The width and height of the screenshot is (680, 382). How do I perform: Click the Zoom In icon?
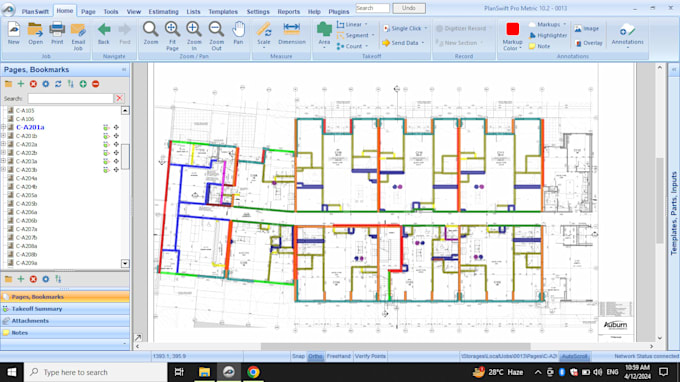click(194, 36)
